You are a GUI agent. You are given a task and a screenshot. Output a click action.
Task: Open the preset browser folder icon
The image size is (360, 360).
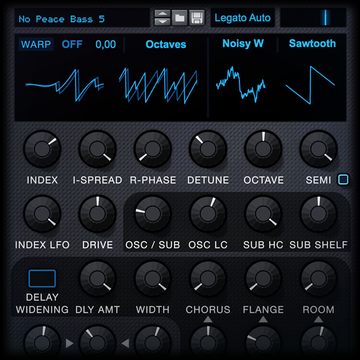coord(180,18)
